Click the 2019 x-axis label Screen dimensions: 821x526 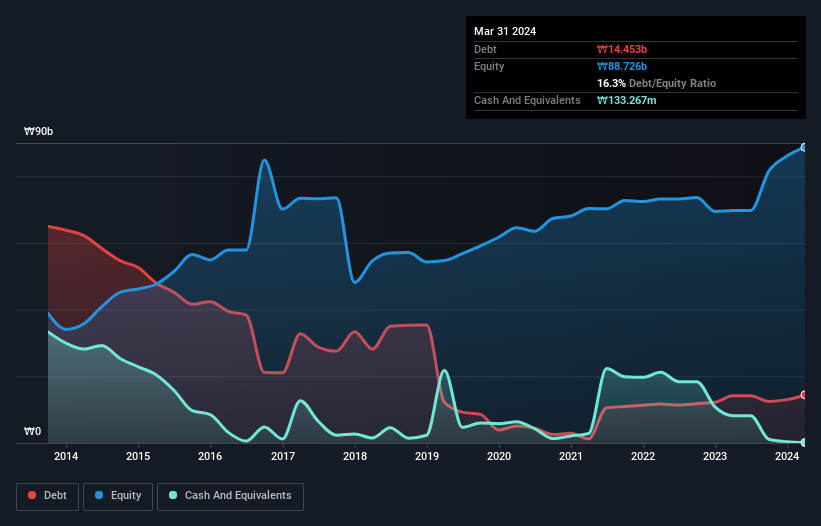tap(427, 456)
